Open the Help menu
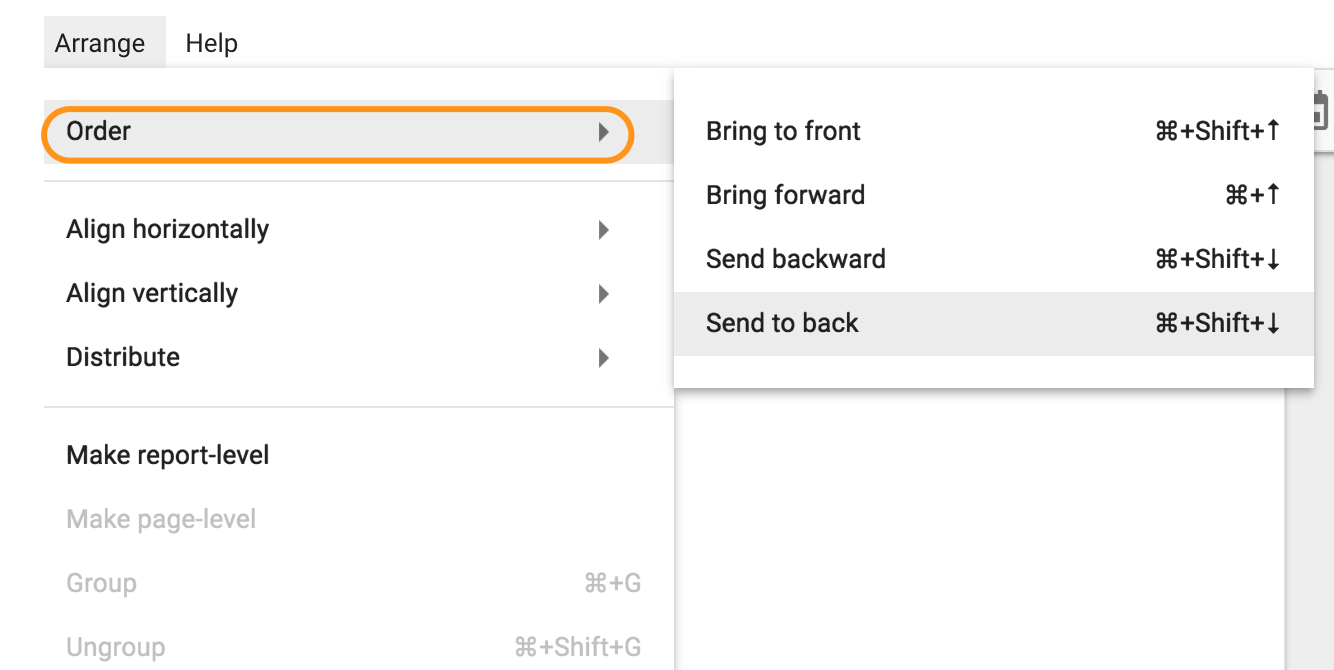 click(211, 44)
